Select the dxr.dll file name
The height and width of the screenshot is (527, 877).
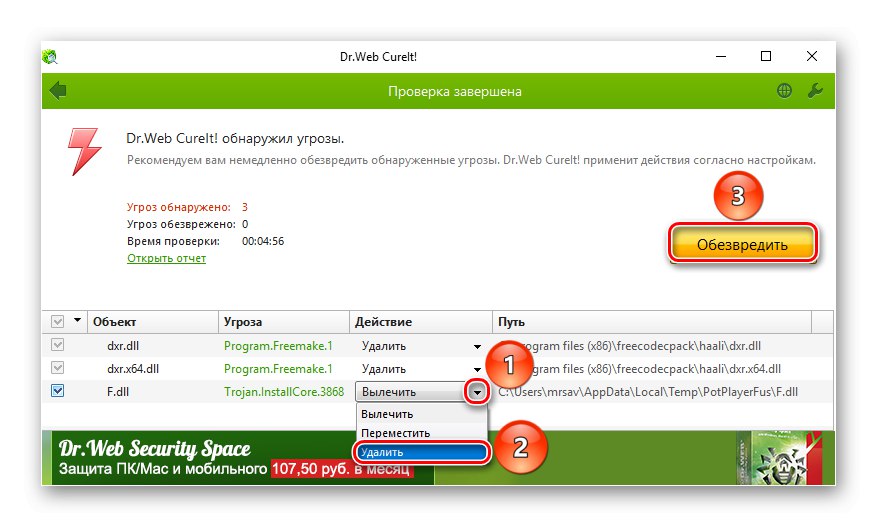(122, 346)
